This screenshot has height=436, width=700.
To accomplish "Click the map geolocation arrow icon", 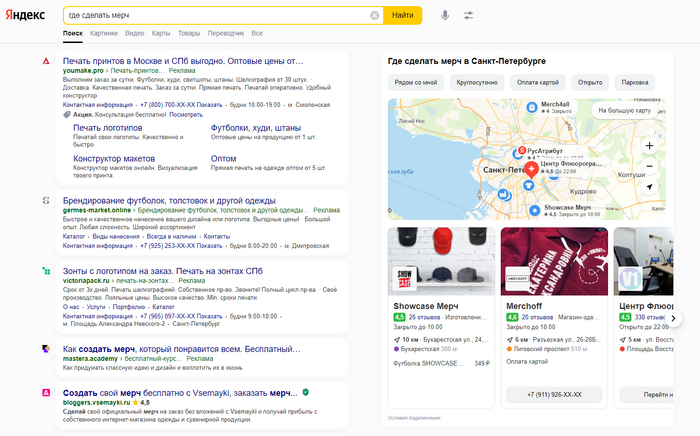I will pyautogui.click(x=649, y=187).
